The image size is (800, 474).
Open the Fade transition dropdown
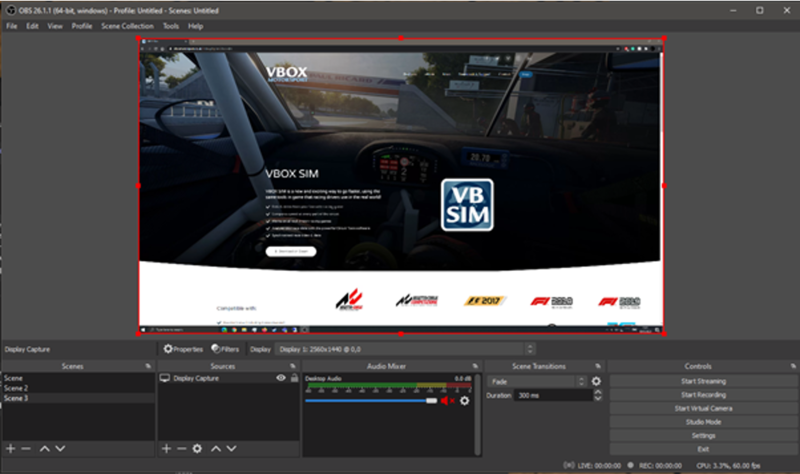pos(537,381)
